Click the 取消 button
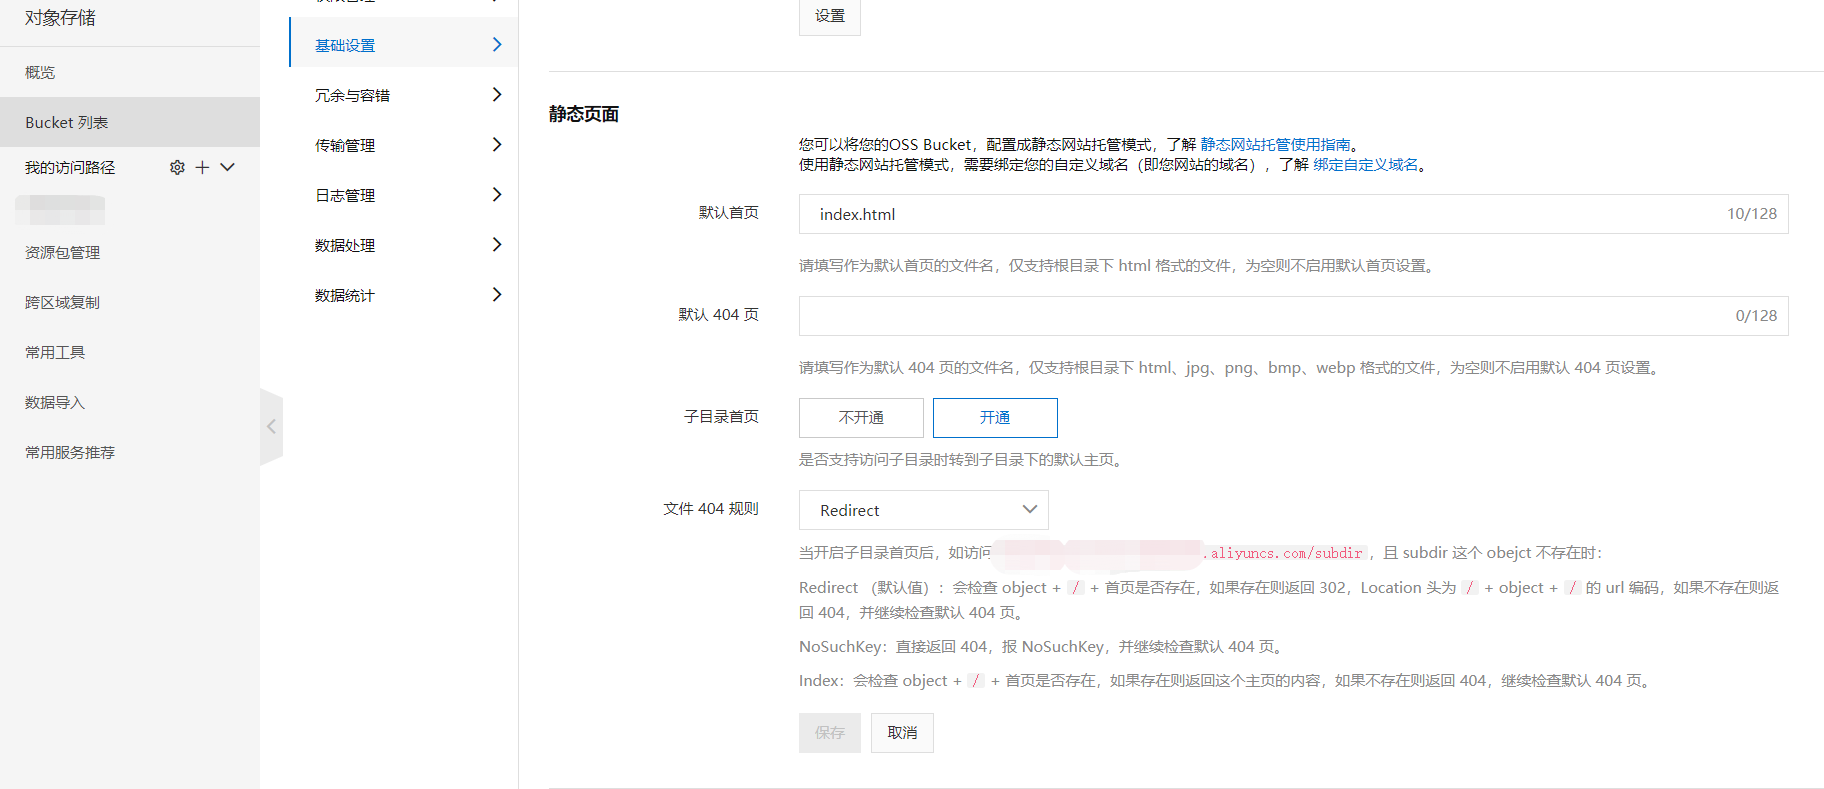1824x789 pixels. (902, 733)
